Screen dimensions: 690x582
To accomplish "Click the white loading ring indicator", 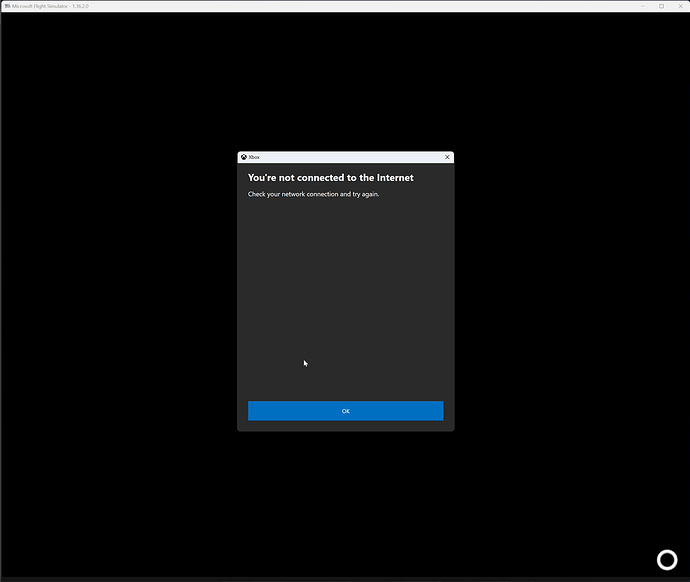I will click(667, 560).
